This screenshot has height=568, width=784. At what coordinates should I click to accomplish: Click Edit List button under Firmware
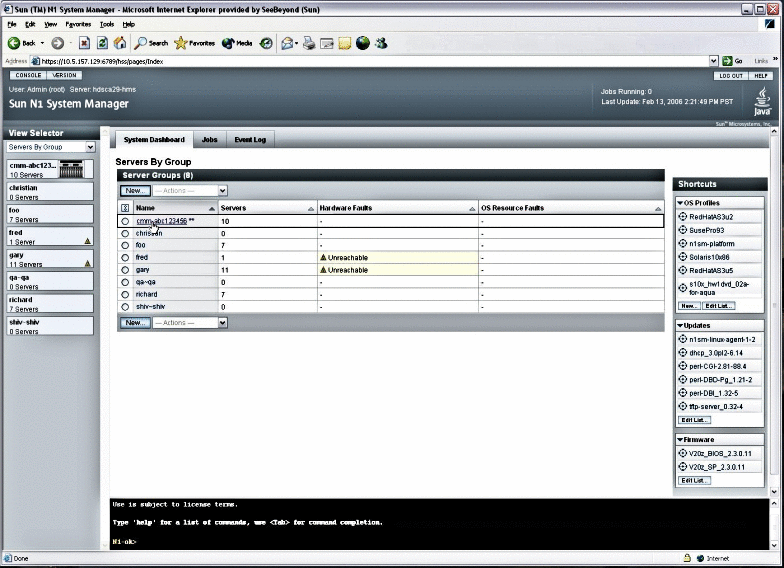coord(694,480)
